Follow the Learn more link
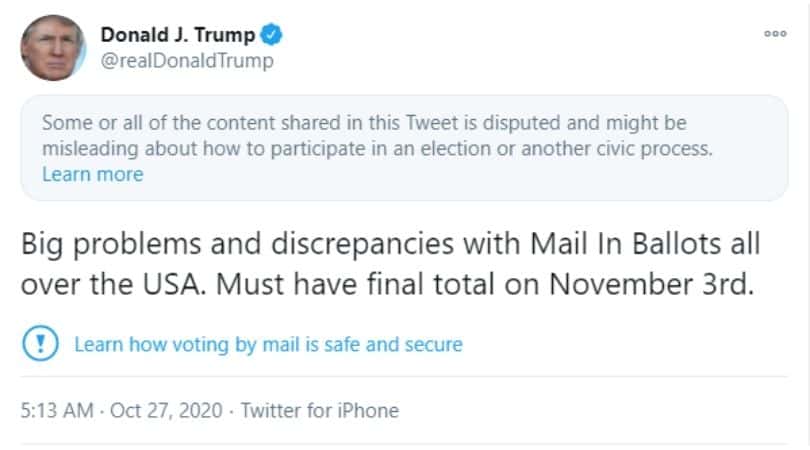Screen dimensions: 810x450 92,175
